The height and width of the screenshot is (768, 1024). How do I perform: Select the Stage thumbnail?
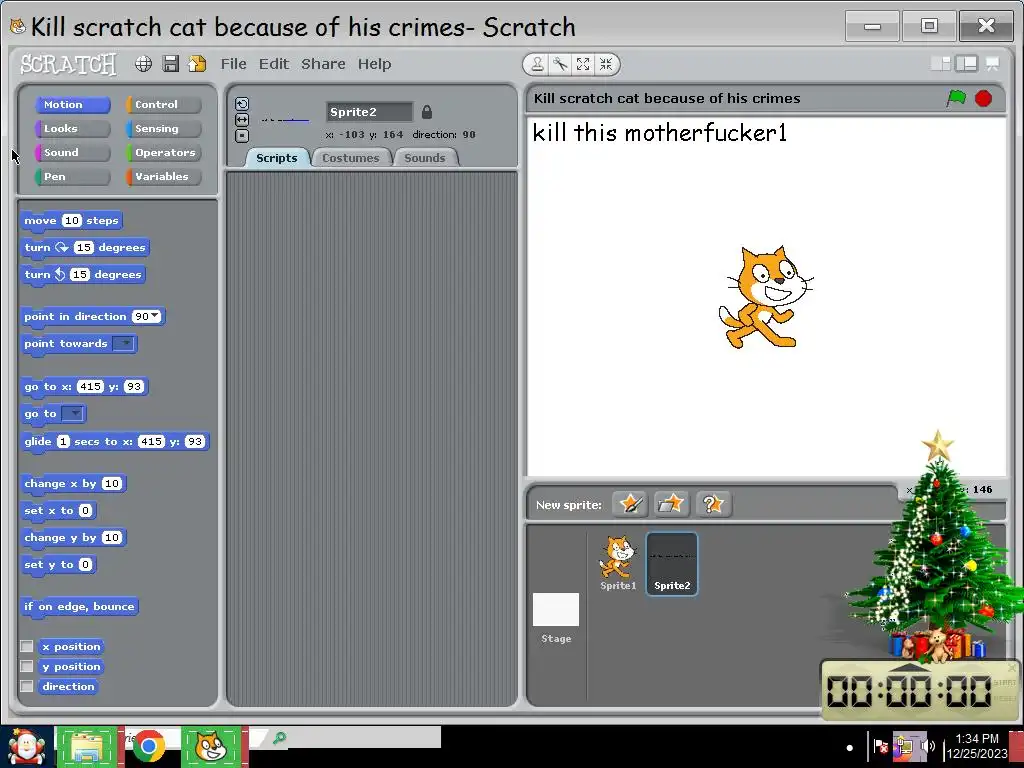point(556,617)
